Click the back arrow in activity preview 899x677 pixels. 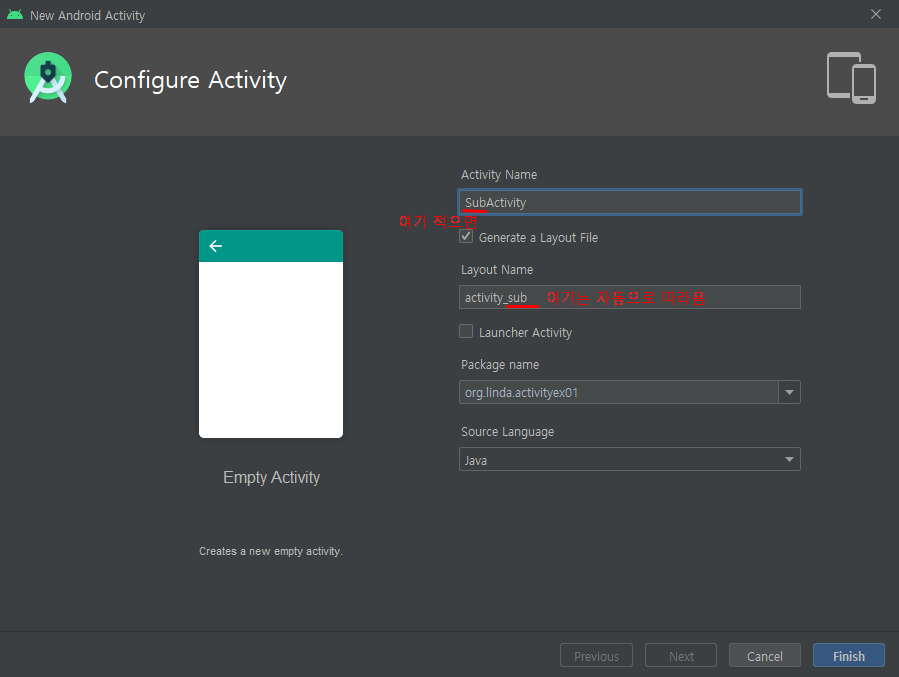[x=216, y=246]
